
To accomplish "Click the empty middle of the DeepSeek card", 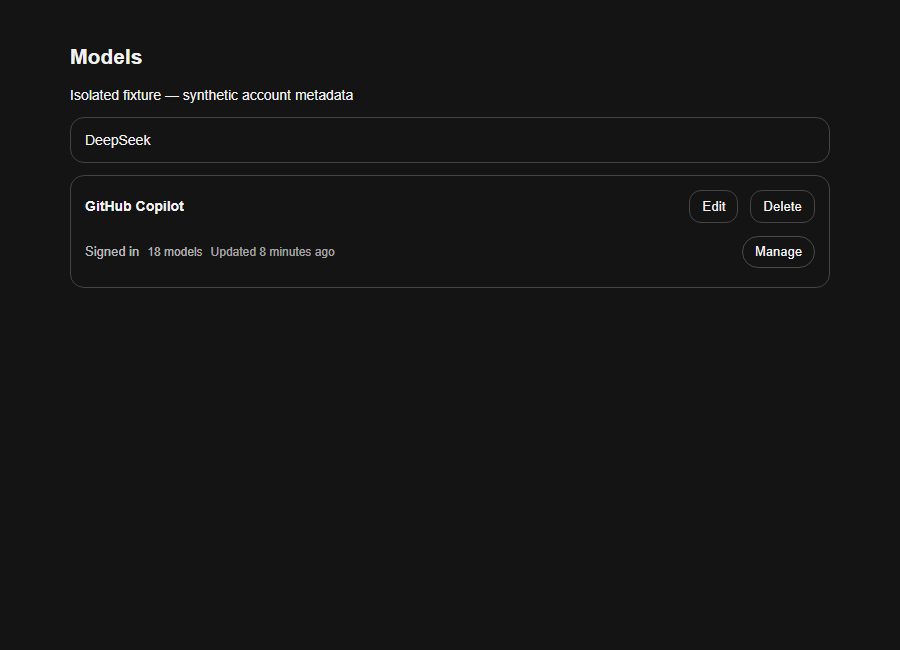I will pyautogui.click(x=459, y=140).
